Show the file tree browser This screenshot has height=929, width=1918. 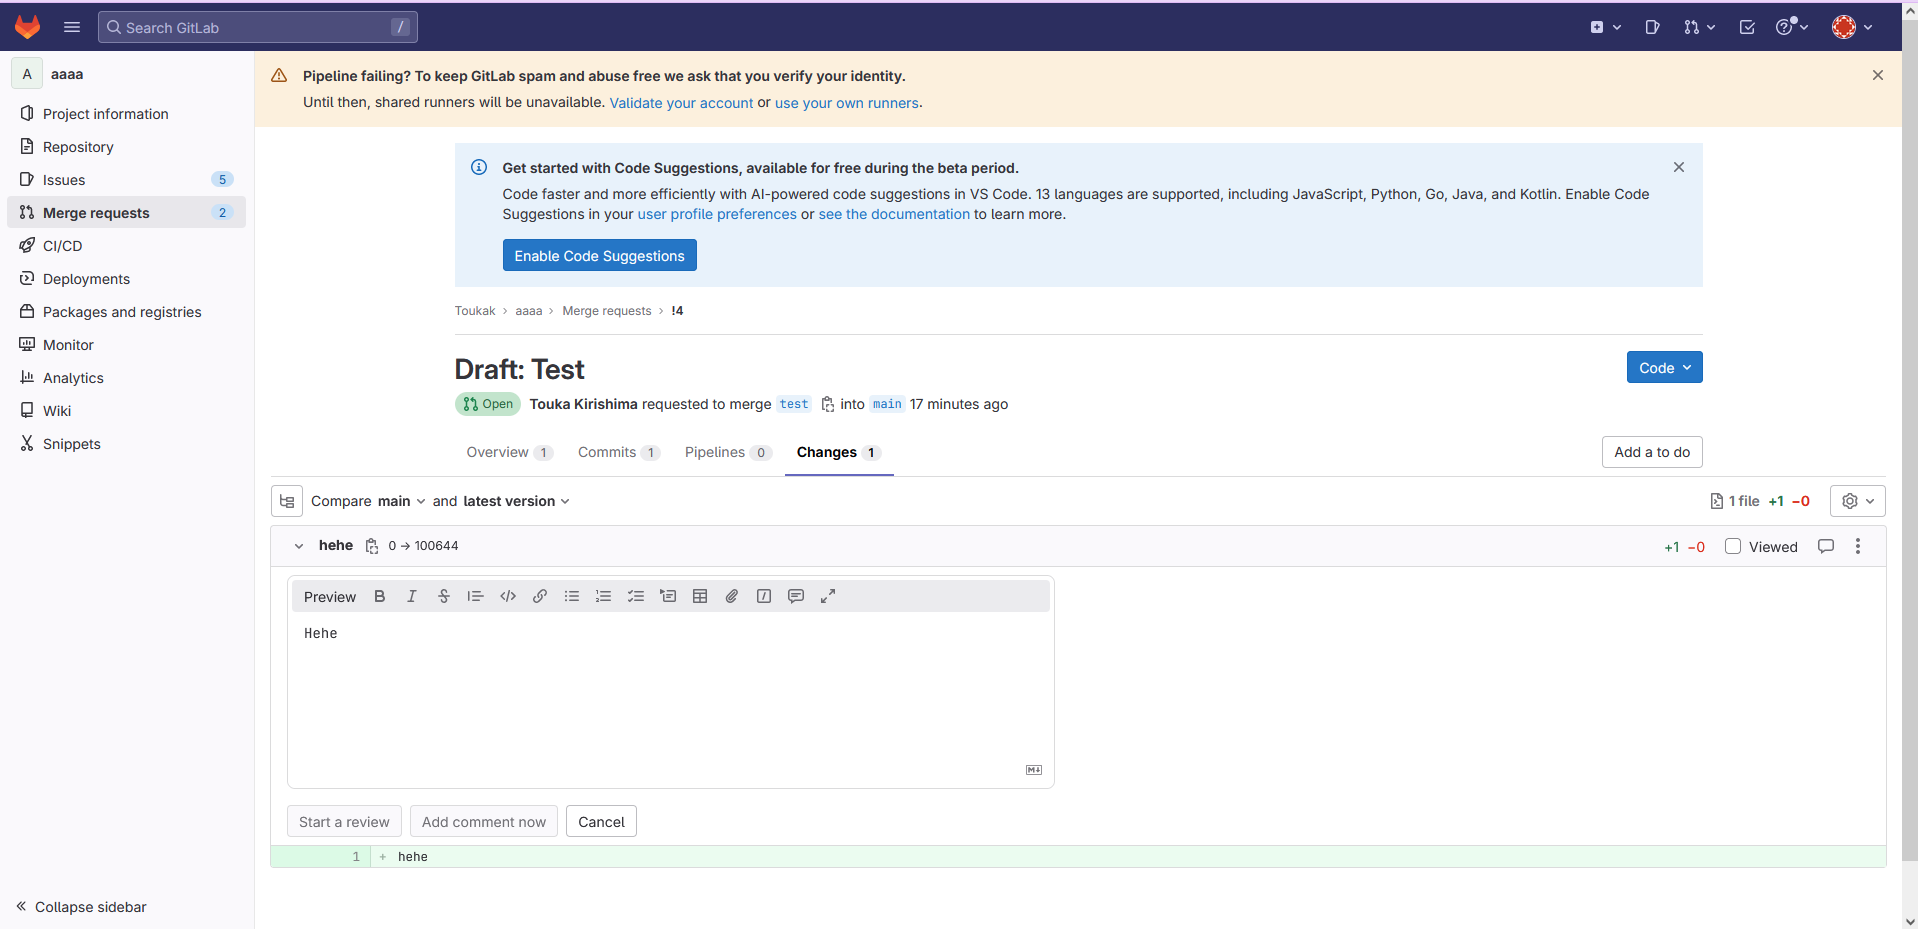pyautogui.click(x=287, y=502)
